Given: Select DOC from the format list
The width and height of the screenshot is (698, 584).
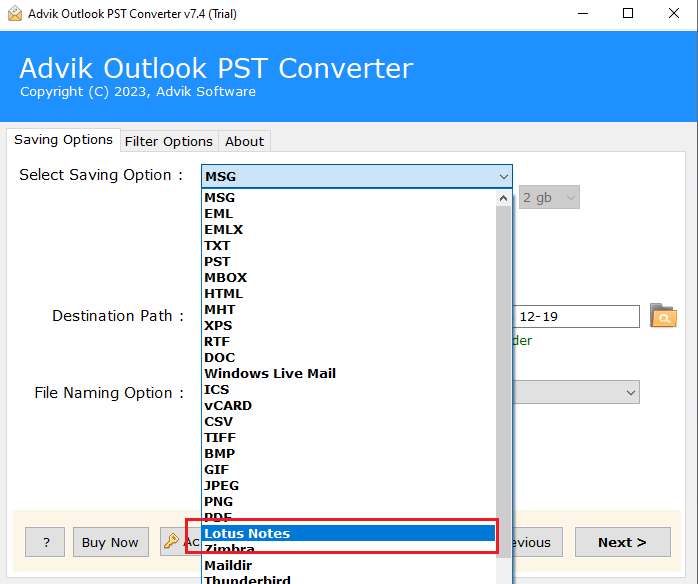Looking at the screenshot, I should click(x=349, y=358).
